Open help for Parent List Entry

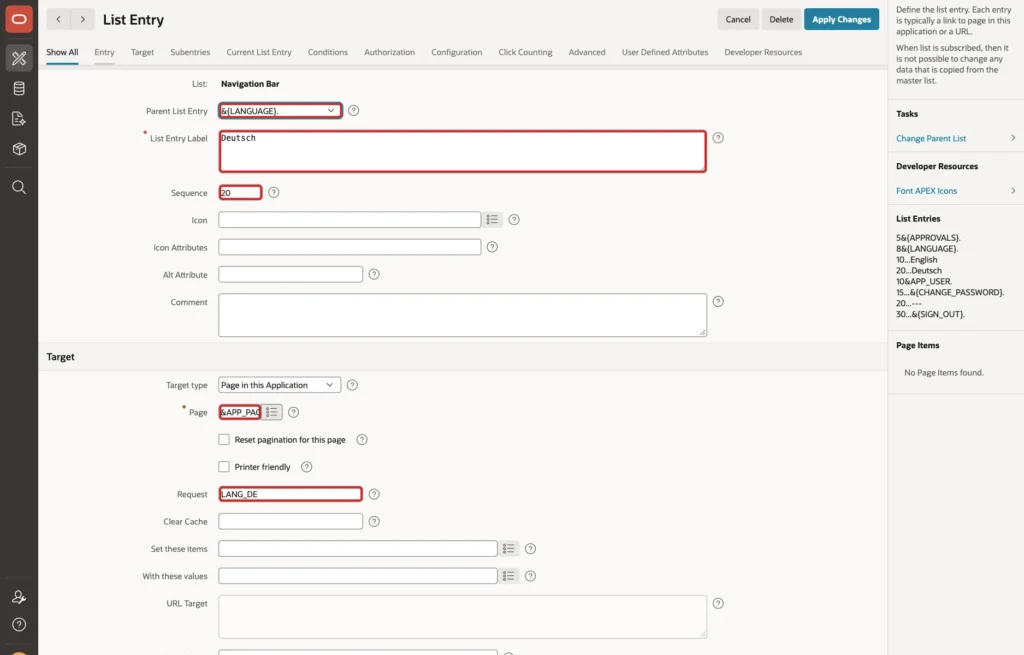[353, 110]
